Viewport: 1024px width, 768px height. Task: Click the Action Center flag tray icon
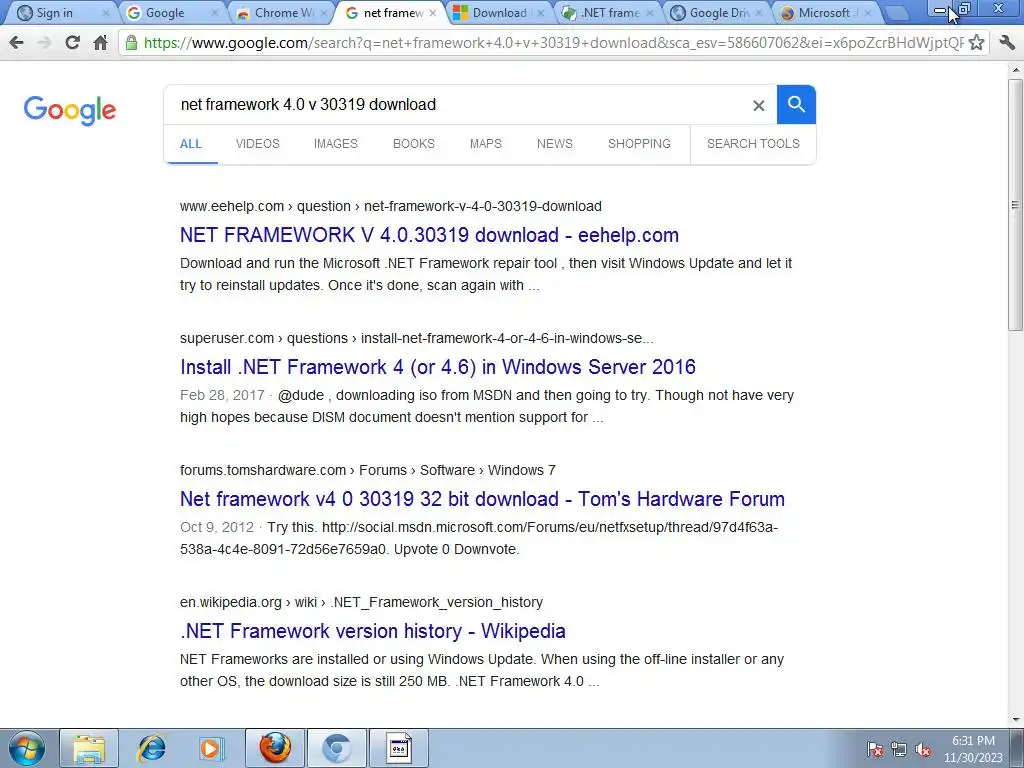point(875,749)
